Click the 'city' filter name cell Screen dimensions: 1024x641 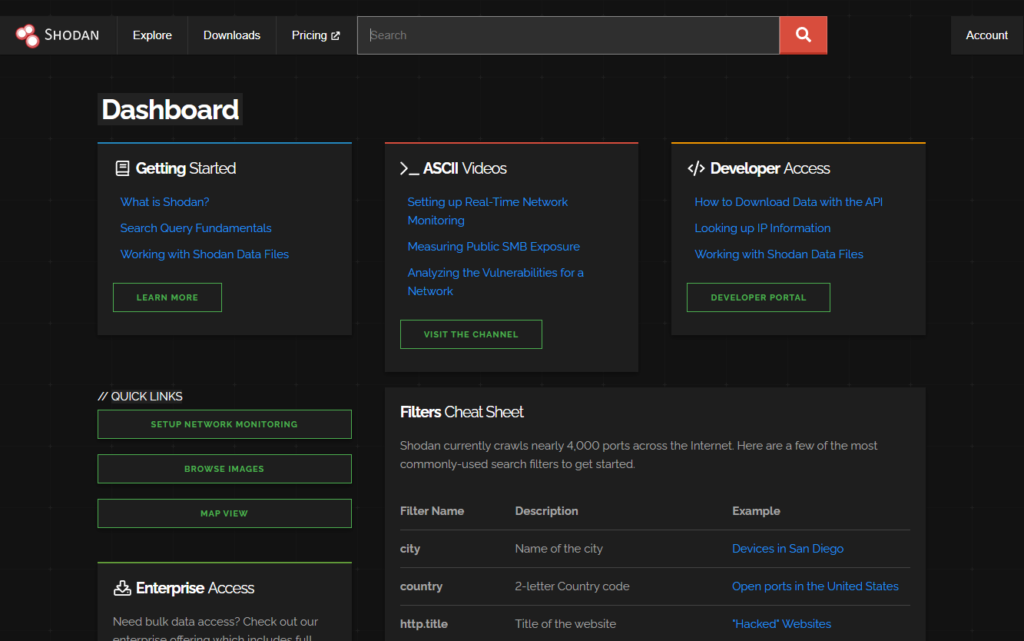tap(410, 548)
